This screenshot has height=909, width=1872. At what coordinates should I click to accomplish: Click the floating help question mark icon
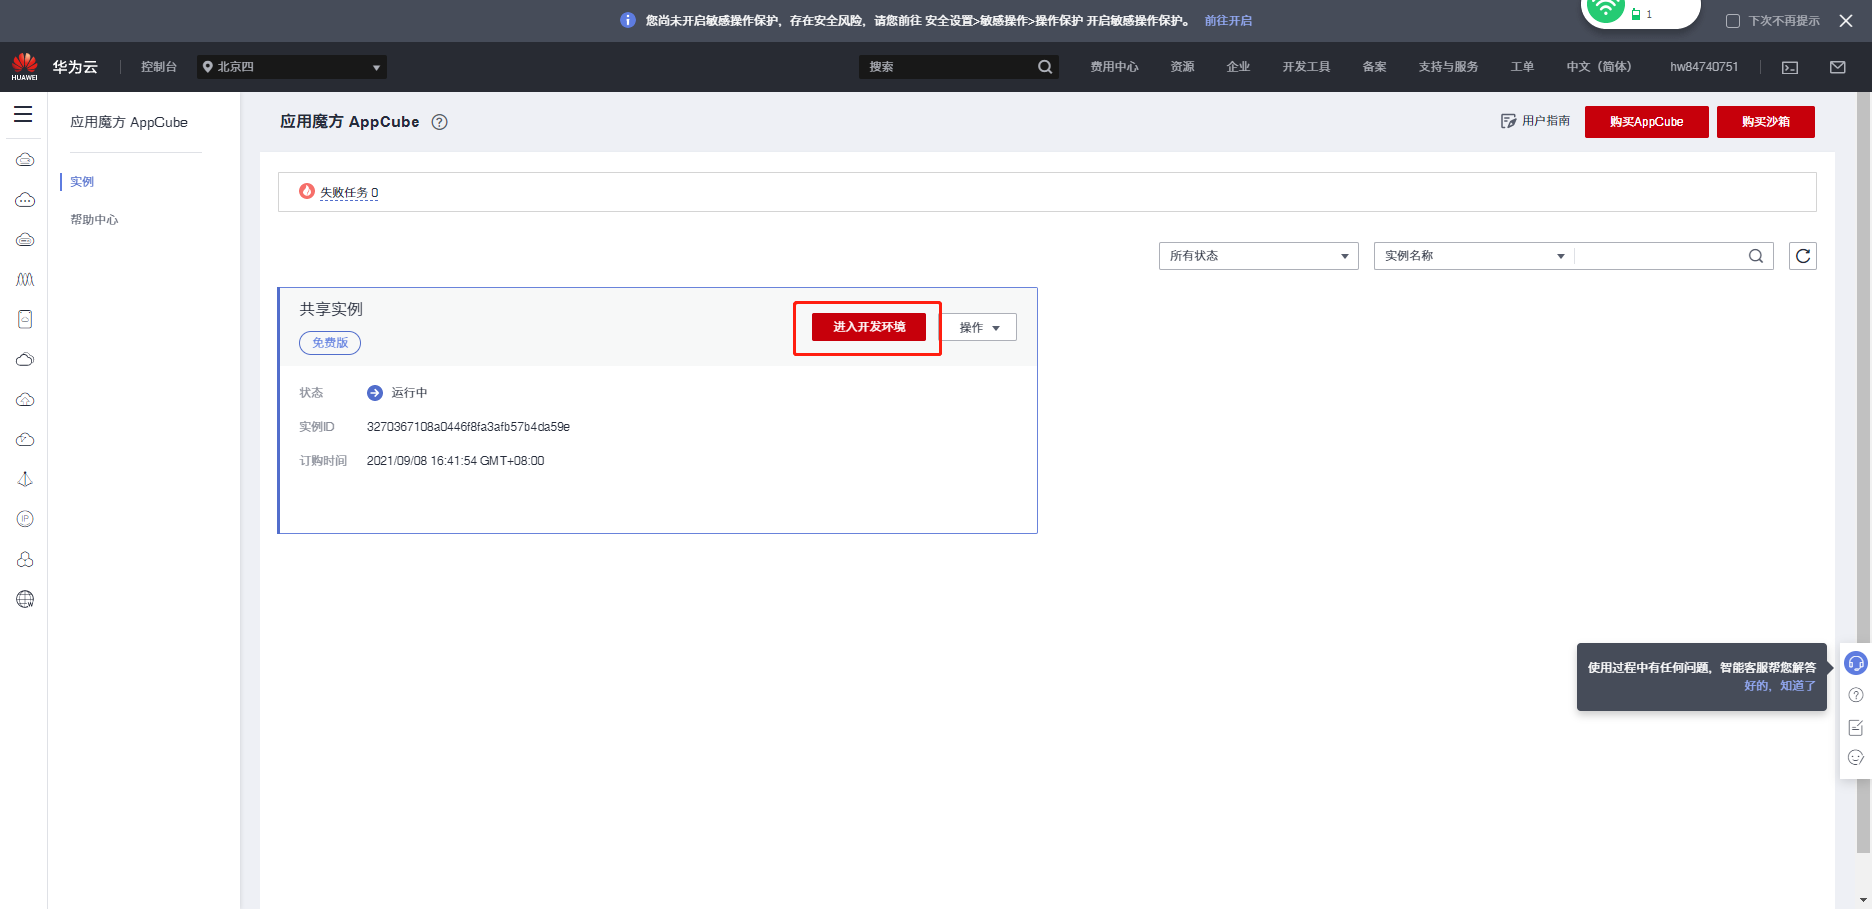tap(1856, 695)
